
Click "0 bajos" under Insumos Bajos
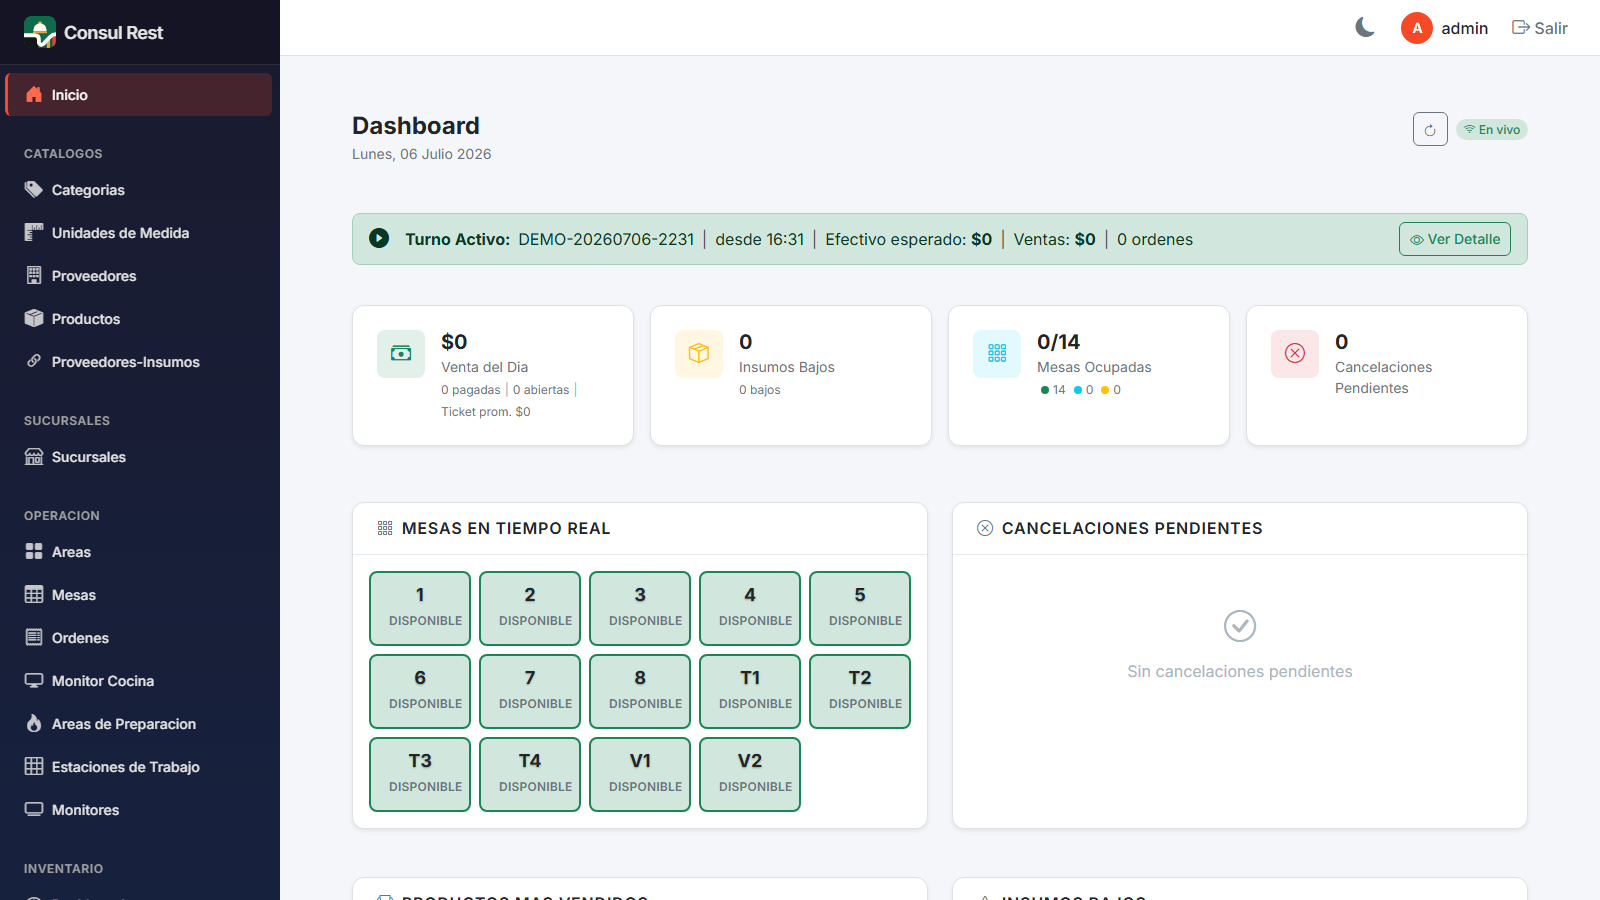(760, 390)
